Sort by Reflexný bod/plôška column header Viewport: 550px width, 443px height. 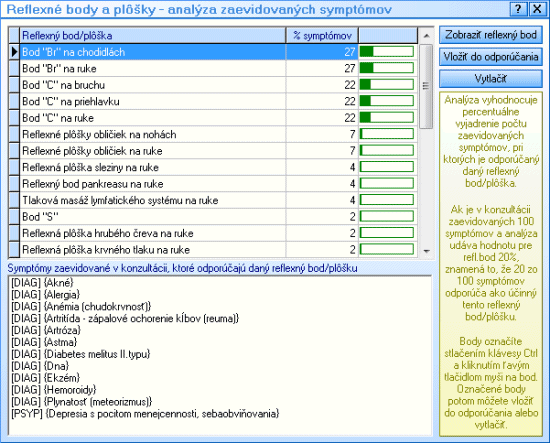pyautogui.click(x=153, y=35)
